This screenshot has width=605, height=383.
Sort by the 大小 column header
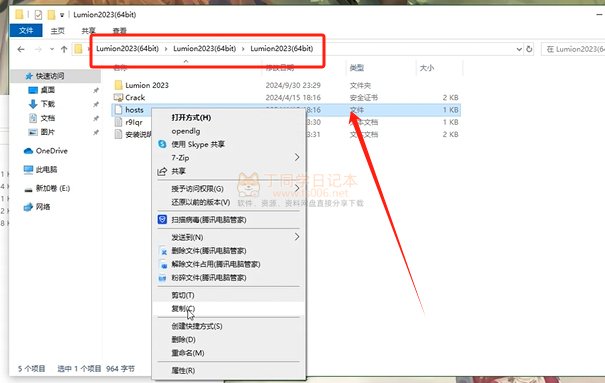427,68
